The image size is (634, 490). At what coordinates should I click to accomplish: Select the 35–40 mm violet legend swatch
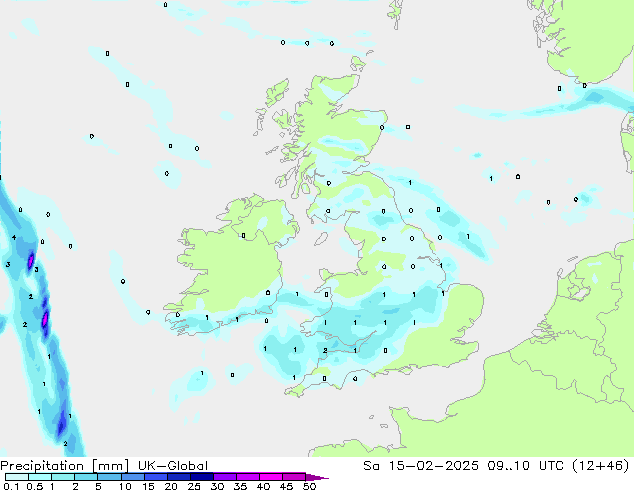click(247, 477)
